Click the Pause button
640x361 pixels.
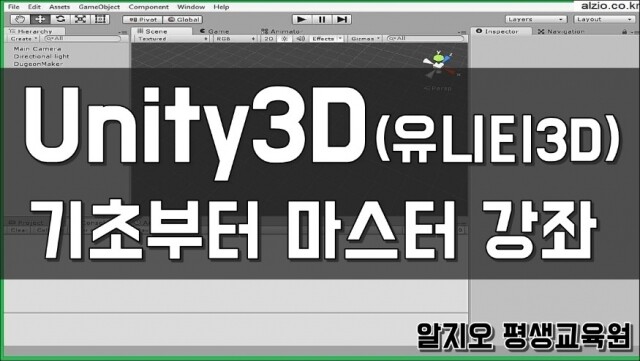[x=322, y=19]
